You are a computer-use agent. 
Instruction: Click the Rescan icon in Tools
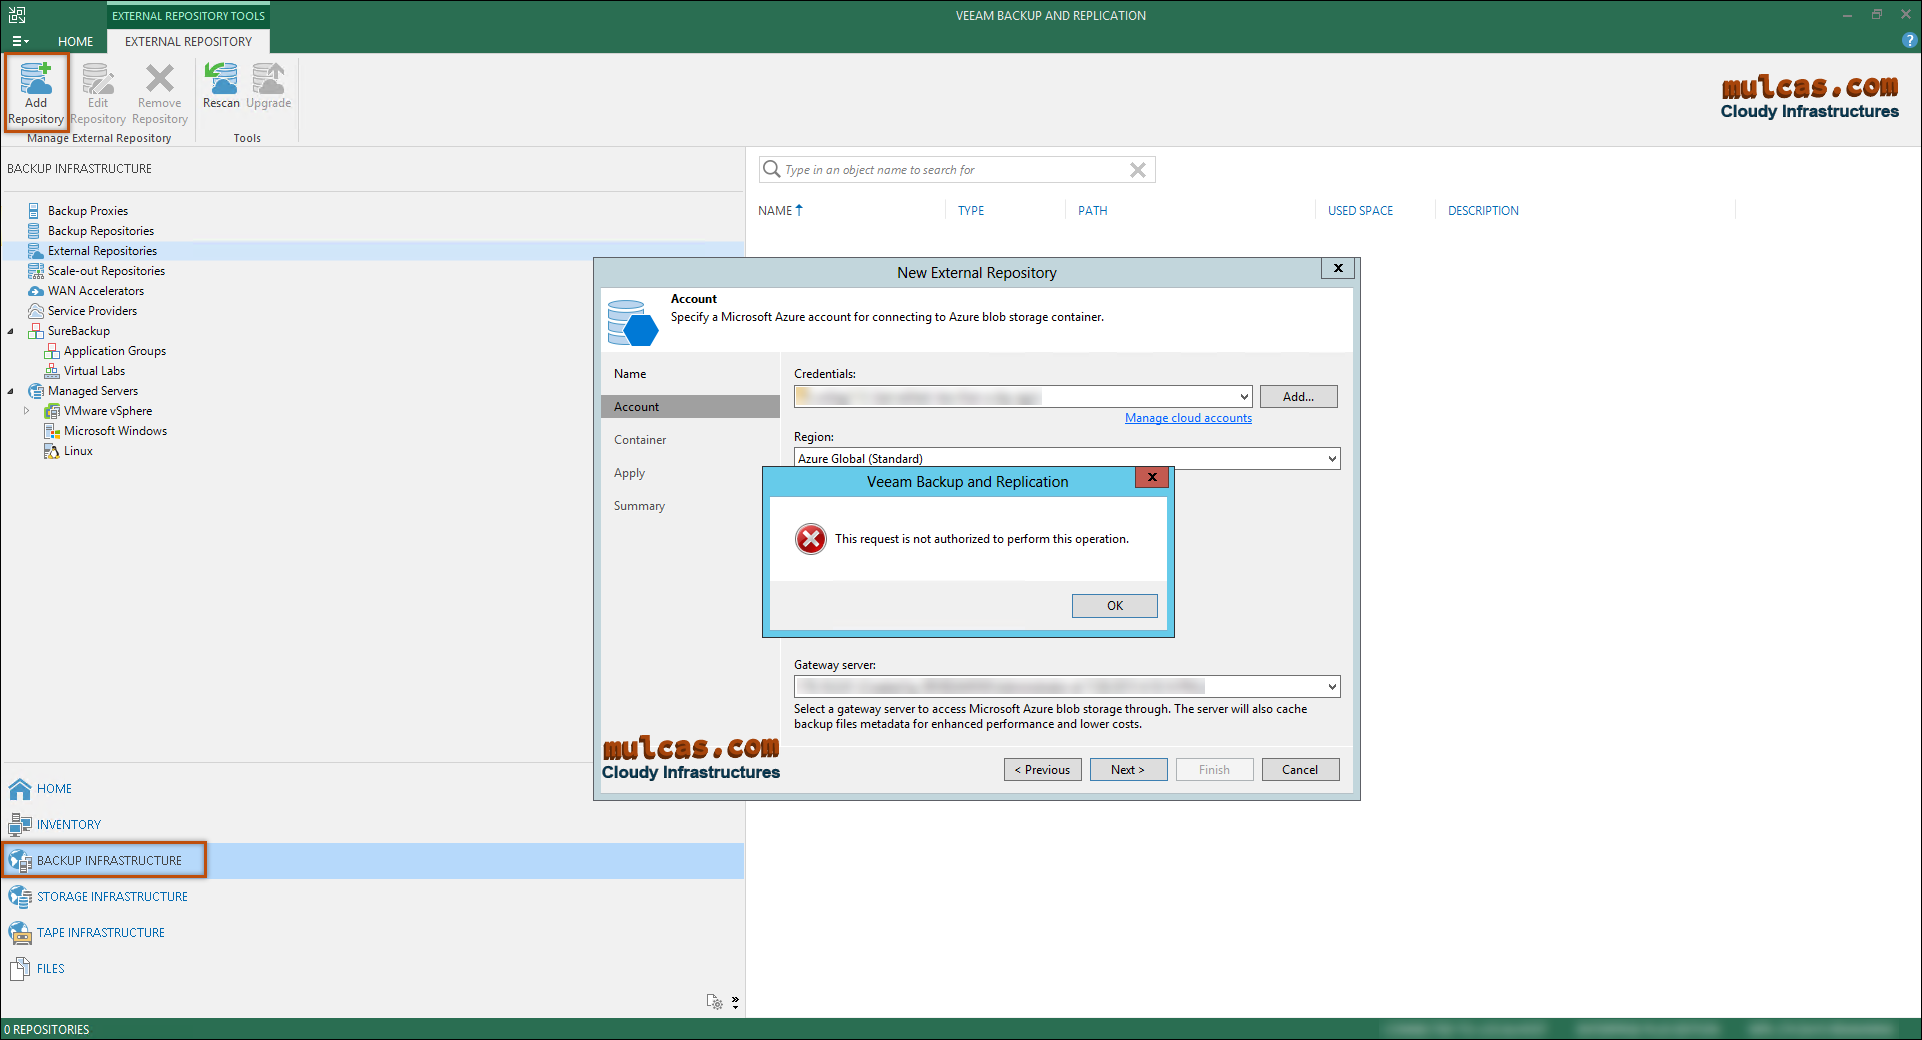point(221,80)
